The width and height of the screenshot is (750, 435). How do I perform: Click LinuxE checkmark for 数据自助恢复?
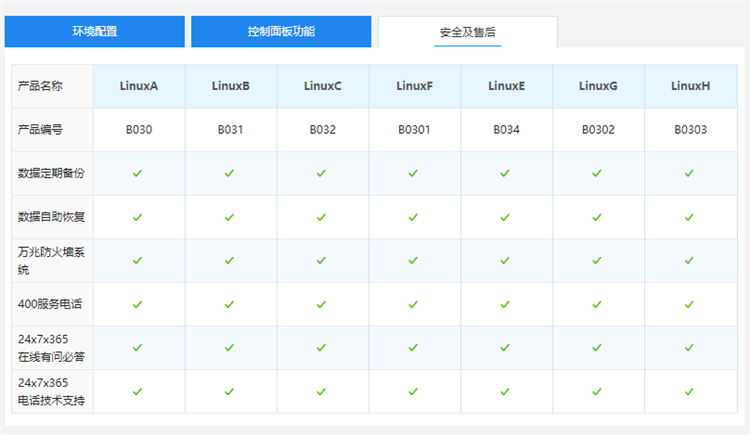click(505, 217)
